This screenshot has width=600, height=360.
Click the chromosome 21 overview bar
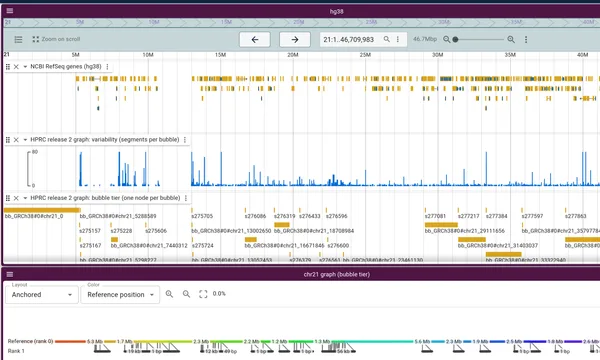[x=302, y=22]
